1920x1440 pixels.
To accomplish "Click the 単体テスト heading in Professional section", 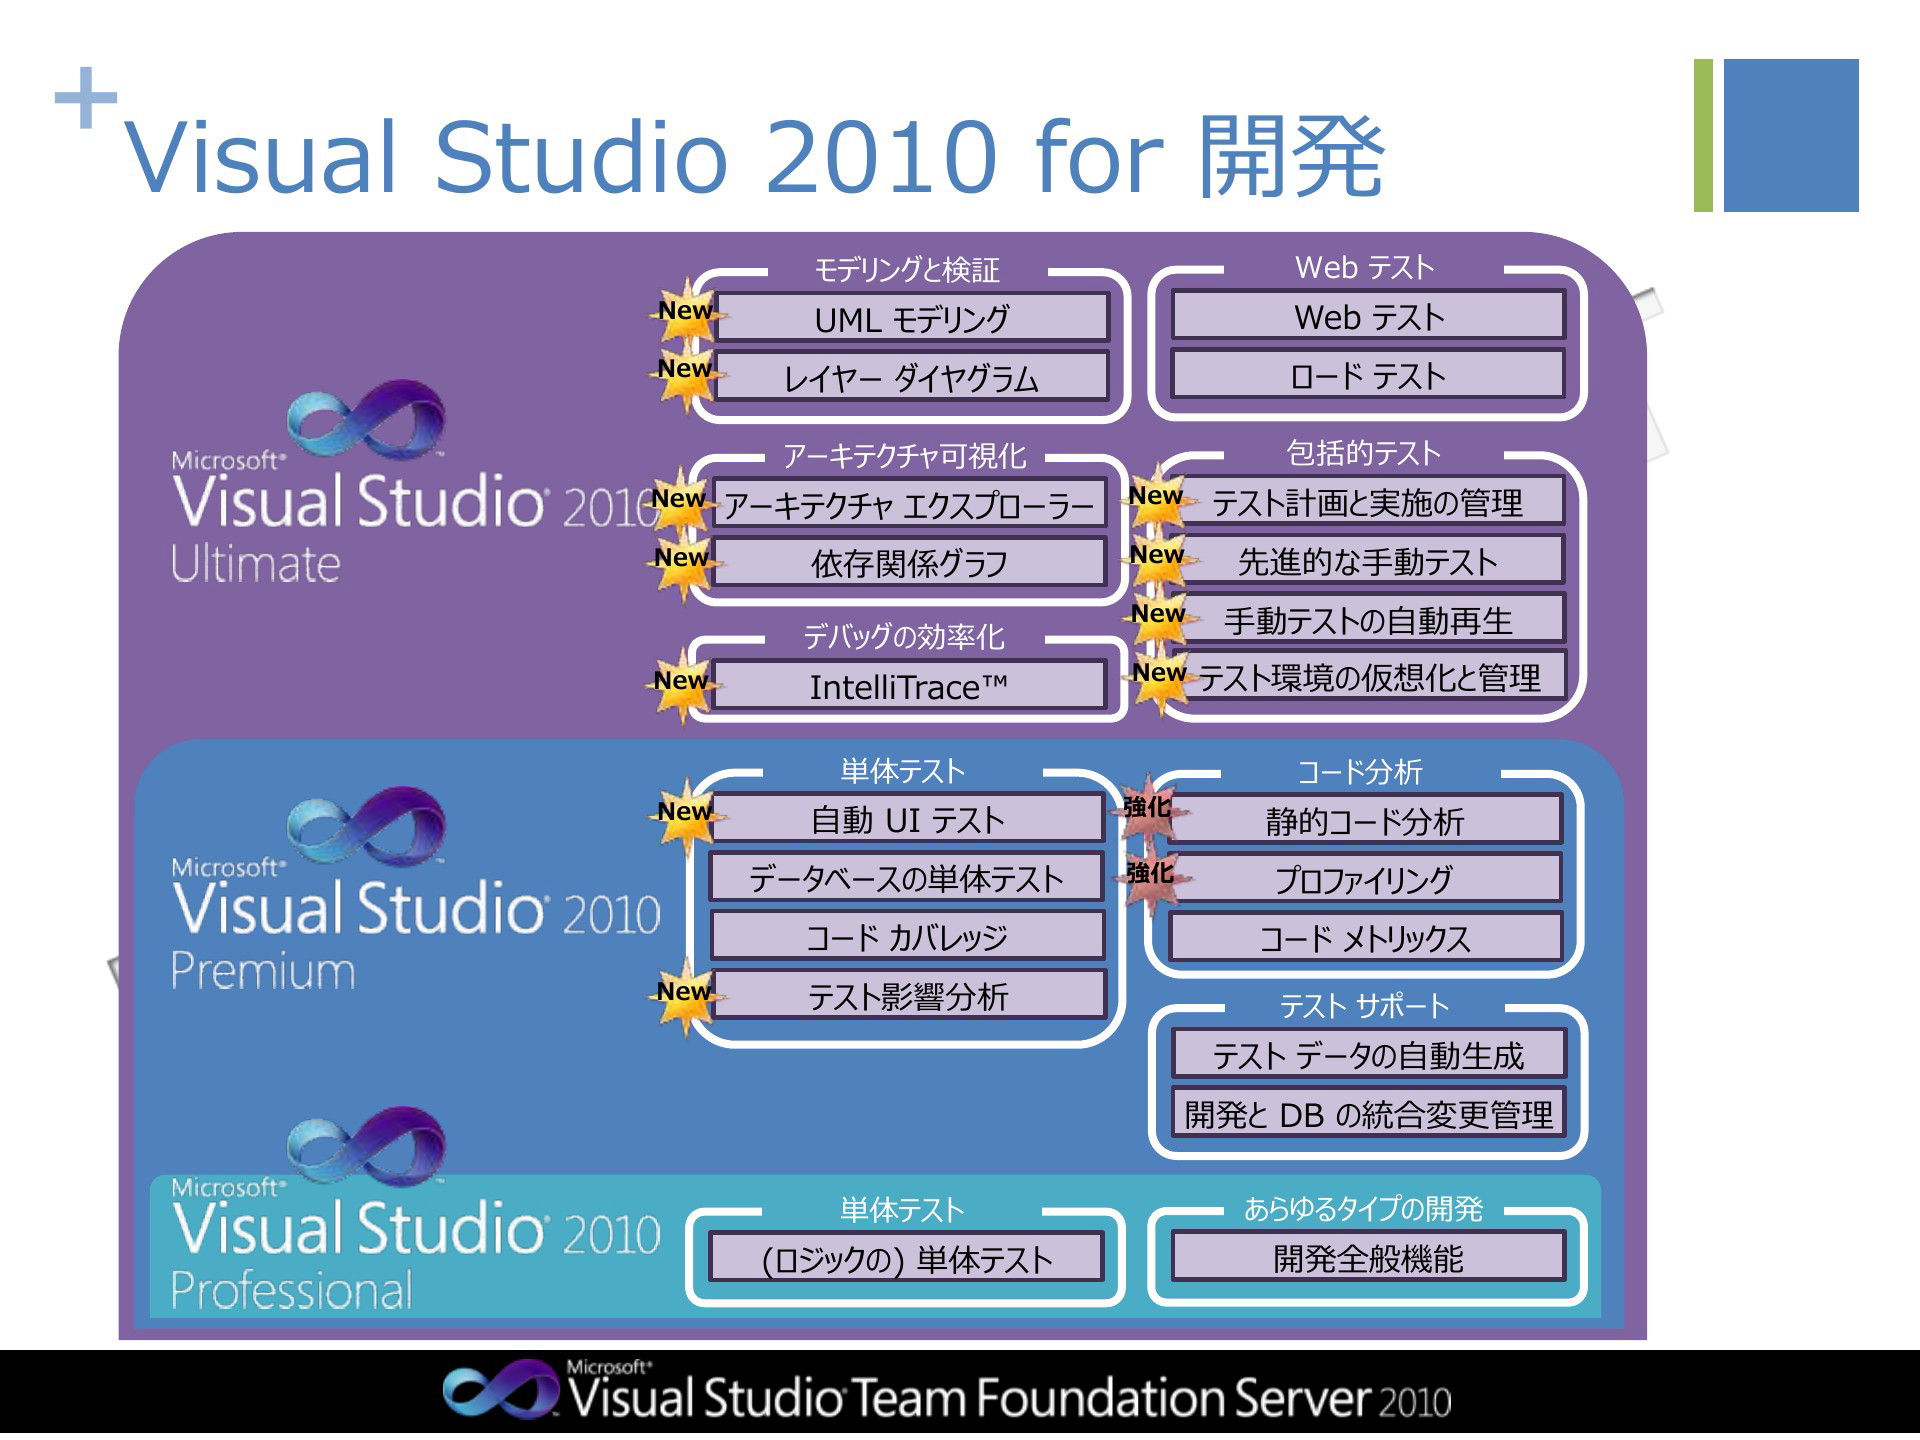I will (903, 1210).
